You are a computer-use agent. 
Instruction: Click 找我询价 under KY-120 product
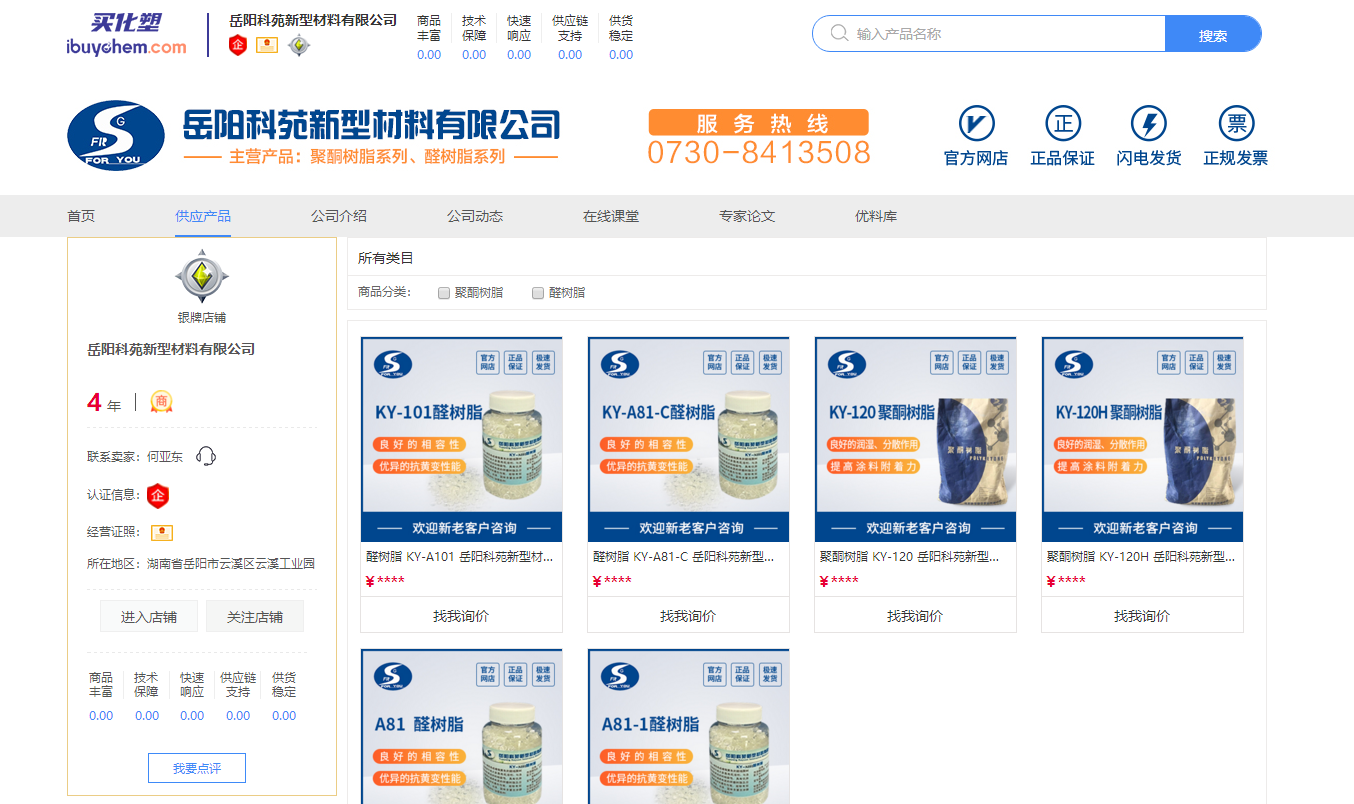[x=915, y=616]
